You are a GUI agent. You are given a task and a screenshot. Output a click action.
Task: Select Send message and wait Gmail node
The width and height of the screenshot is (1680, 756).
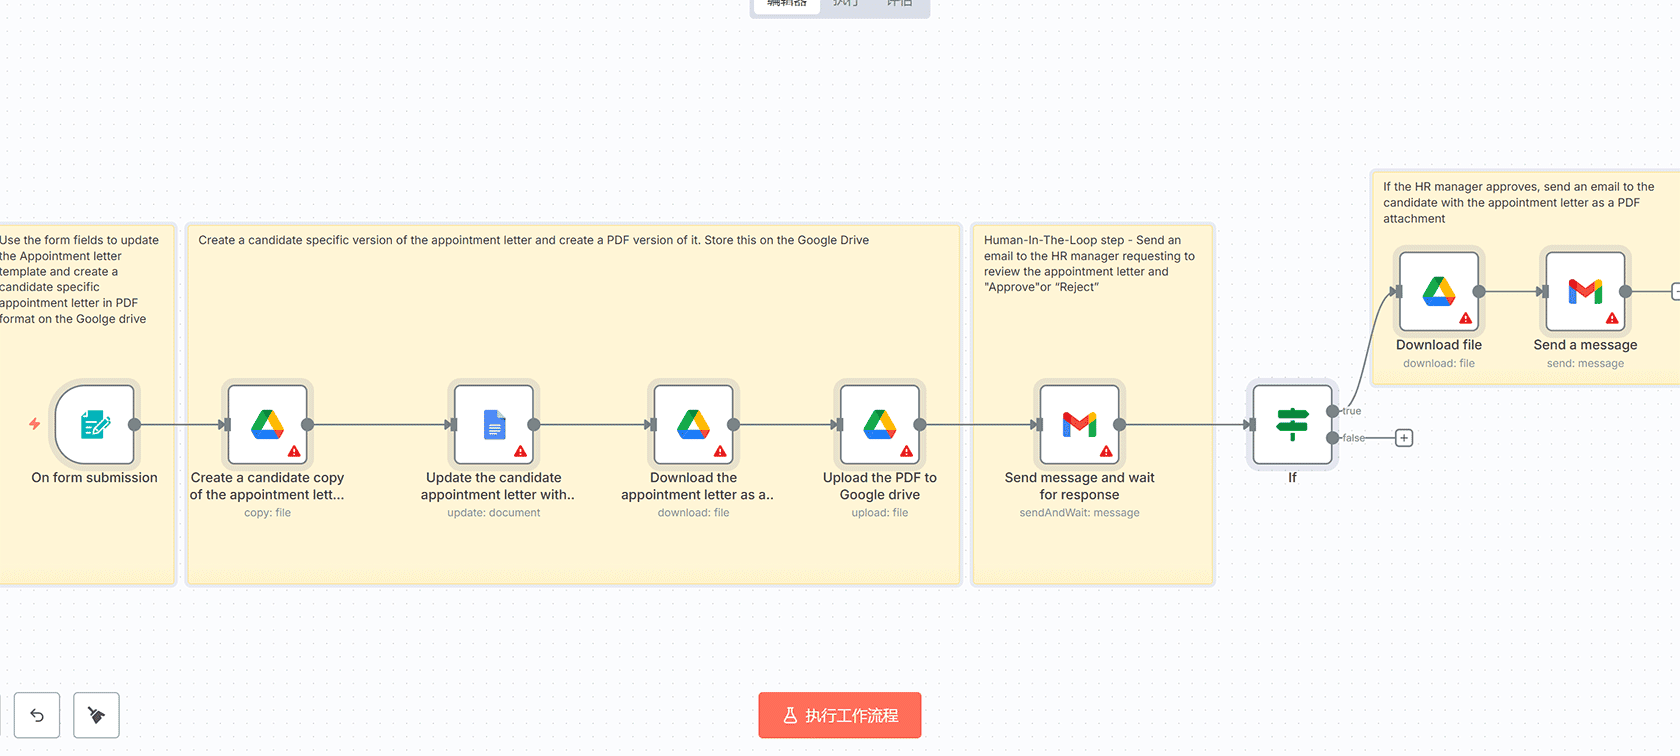1079,424
